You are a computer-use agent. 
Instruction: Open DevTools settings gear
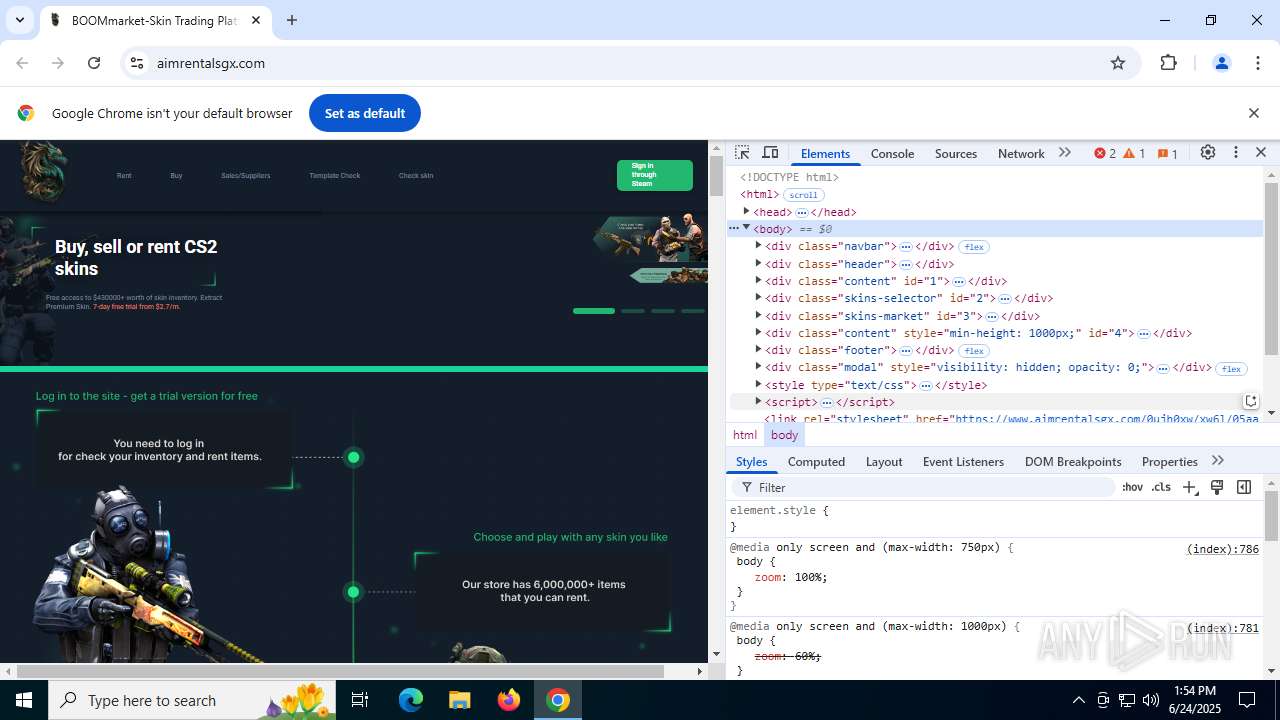tap(1208, 153)
